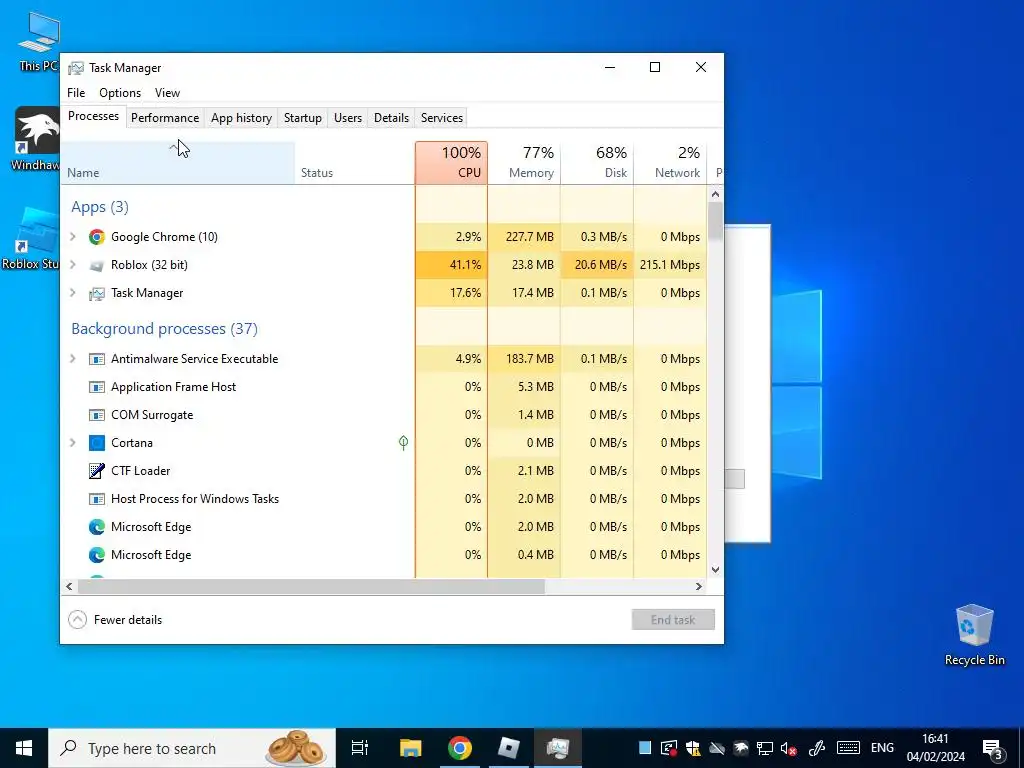Click the Cortana green leaf suspended icon
The height and width of the screenshot is (768, 1024).
[404, 443]
